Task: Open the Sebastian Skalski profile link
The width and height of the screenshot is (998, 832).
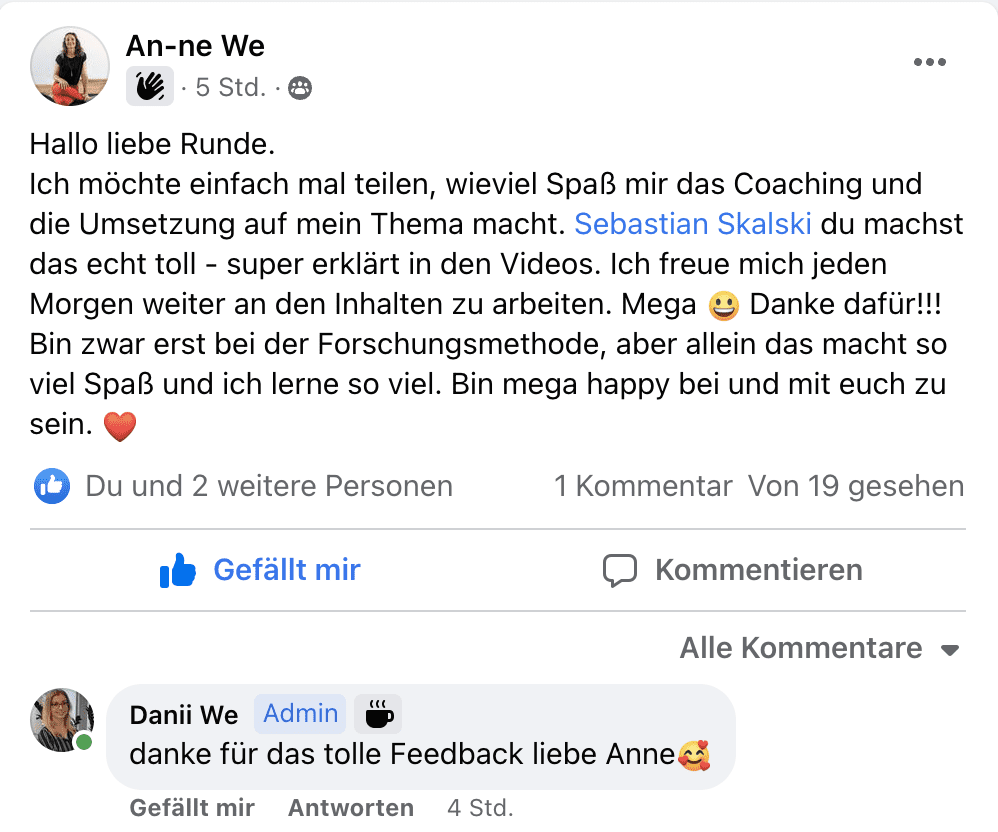Action: [x=692, y=224]
